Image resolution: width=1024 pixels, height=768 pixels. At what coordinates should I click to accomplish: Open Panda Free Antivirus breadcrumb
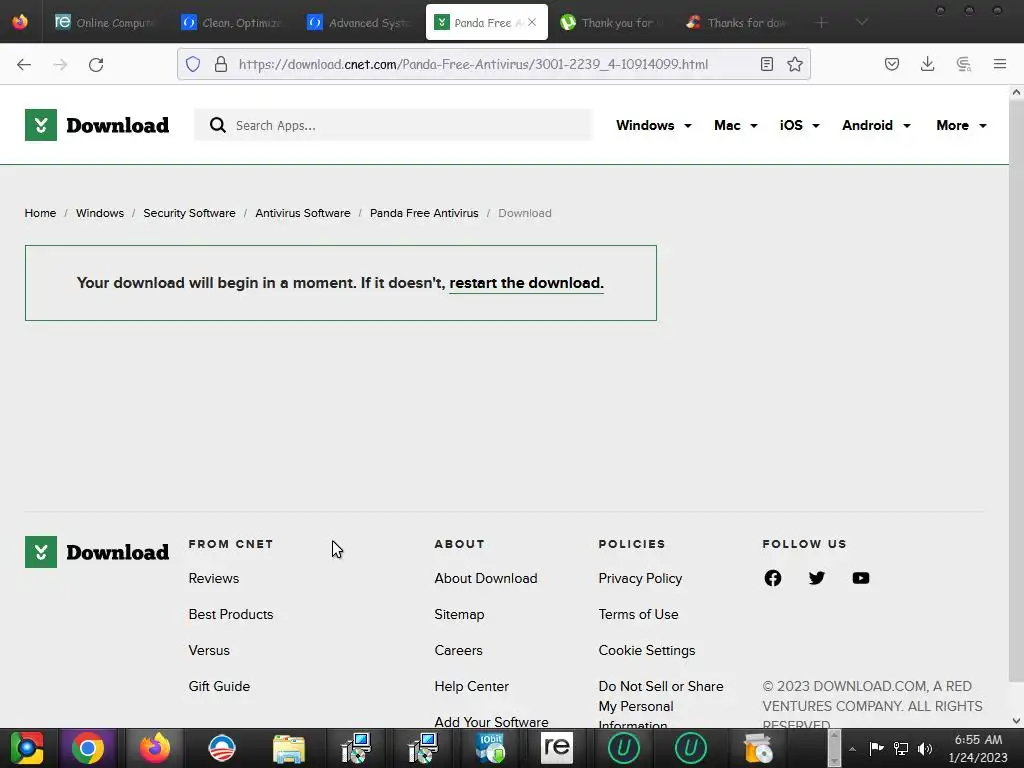[424, 213]
